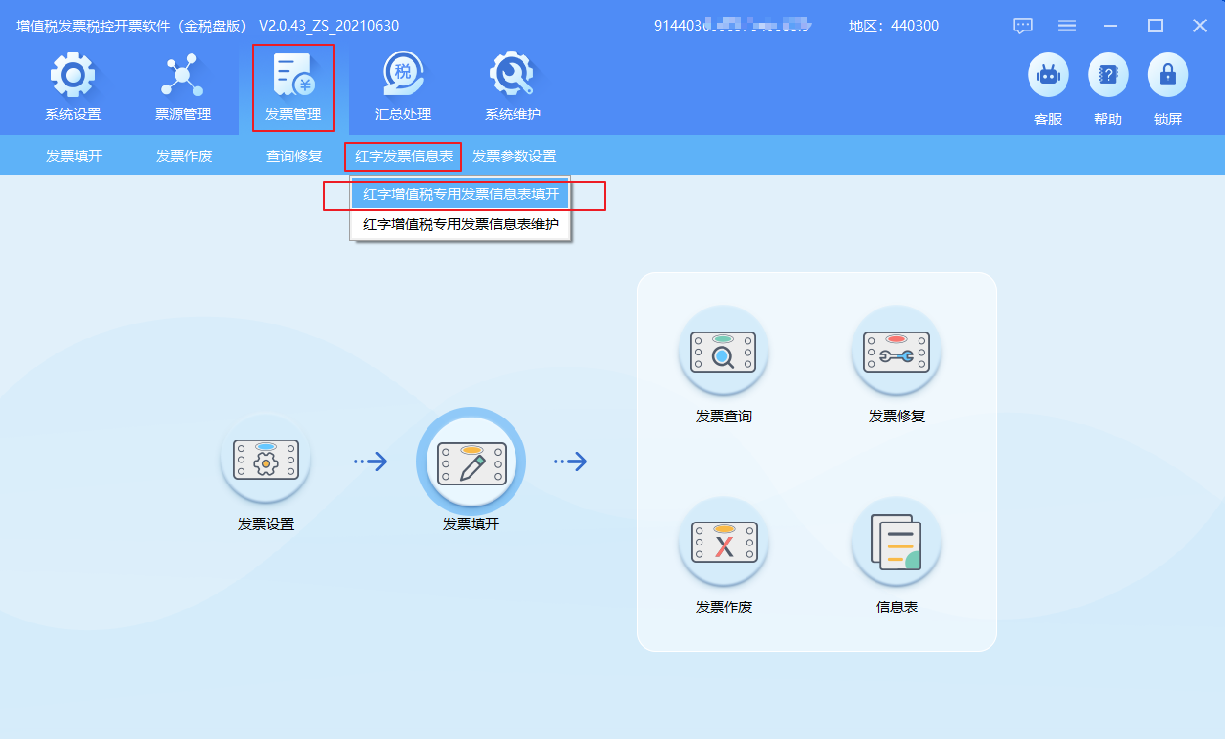Open the hamburger menu icon in the title bar

pyautogui.click(x=1067, y=26)
